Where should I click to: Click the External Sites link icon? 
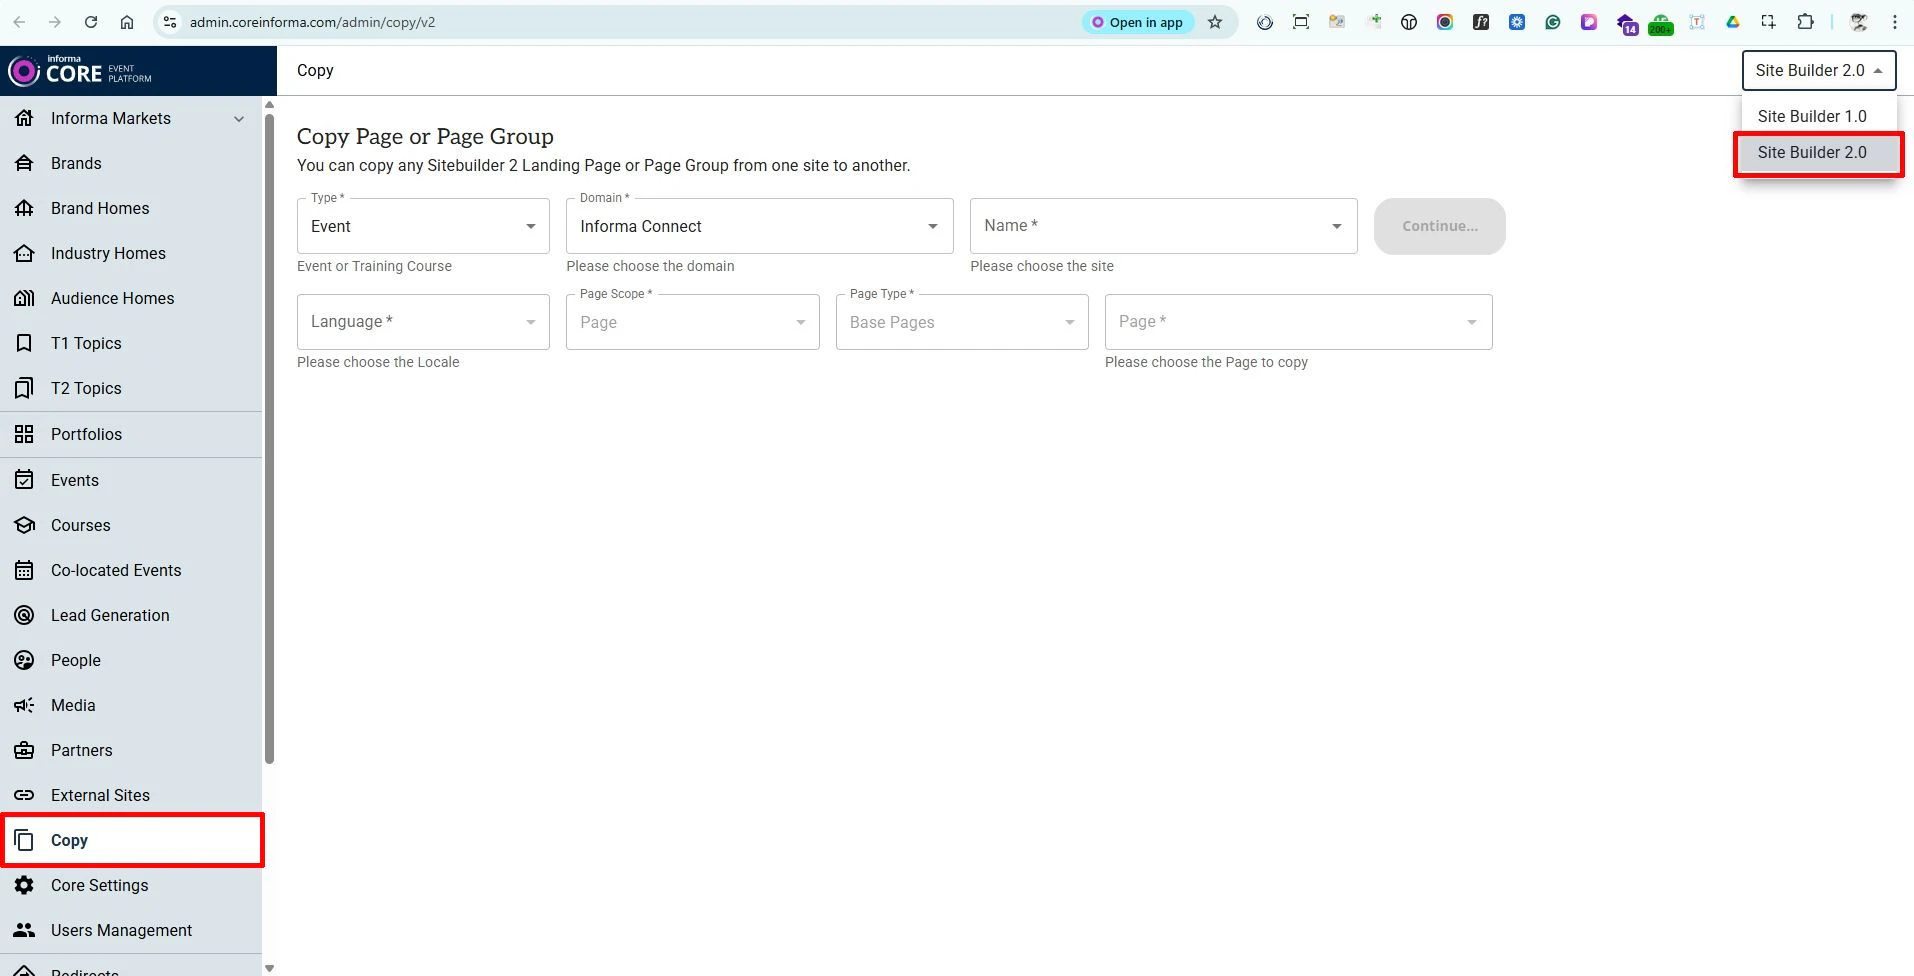coord(24,795)
